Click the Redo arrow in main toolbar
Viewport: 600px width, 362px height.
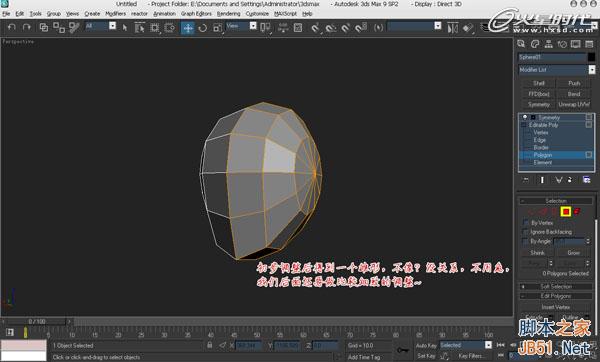26,27
